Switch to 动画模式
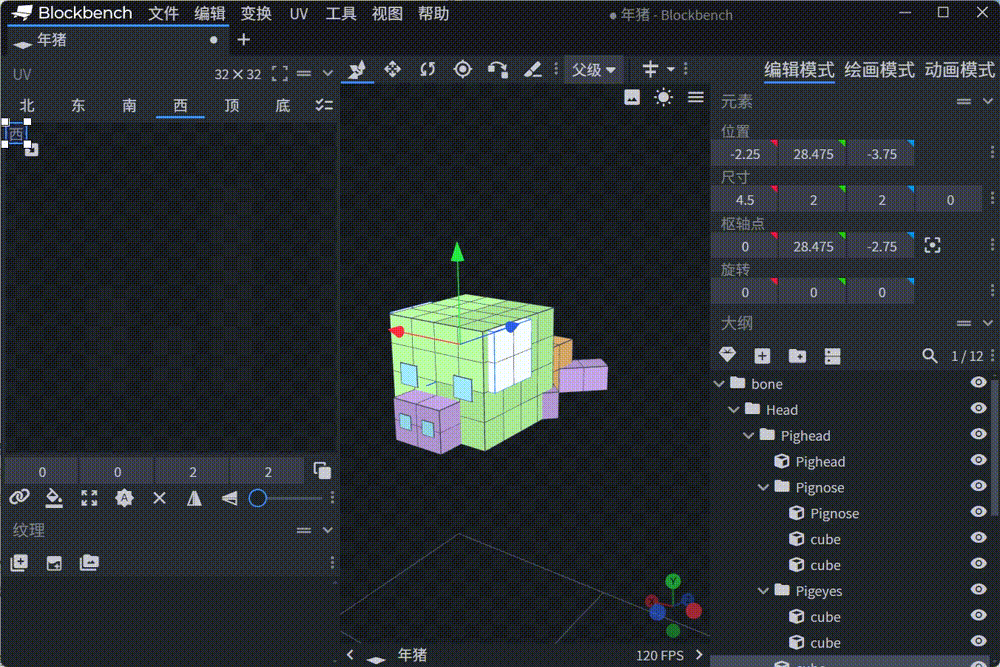Viewport: 1000px width, 667px height. coord(959,70)
